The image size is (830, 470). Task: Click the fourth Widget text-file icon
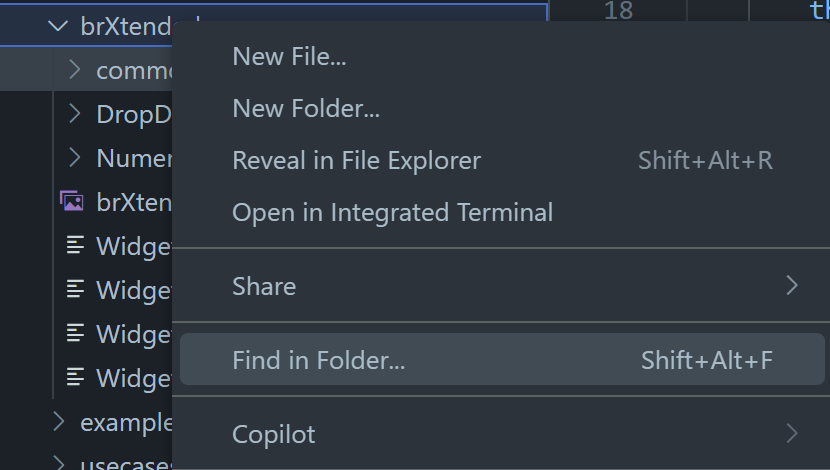75,377
